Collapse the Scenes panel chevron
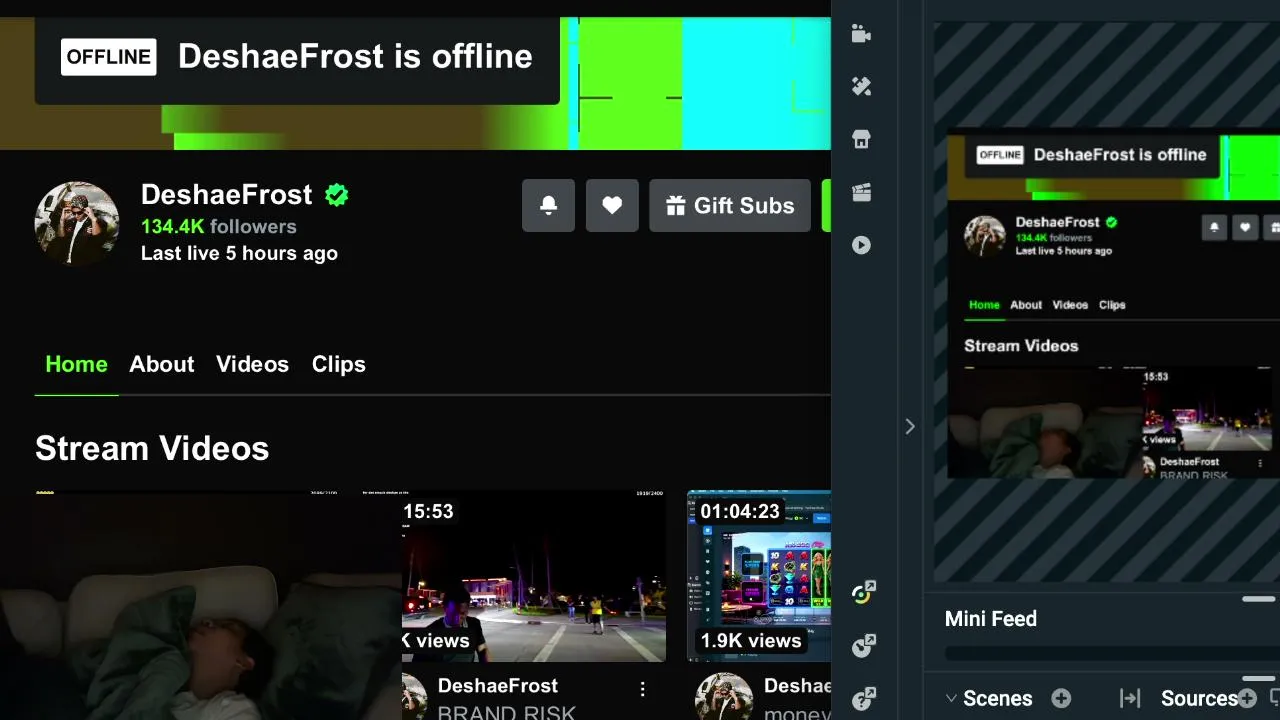The width and height of the screenshot is (1280, 720). [951, 698]
